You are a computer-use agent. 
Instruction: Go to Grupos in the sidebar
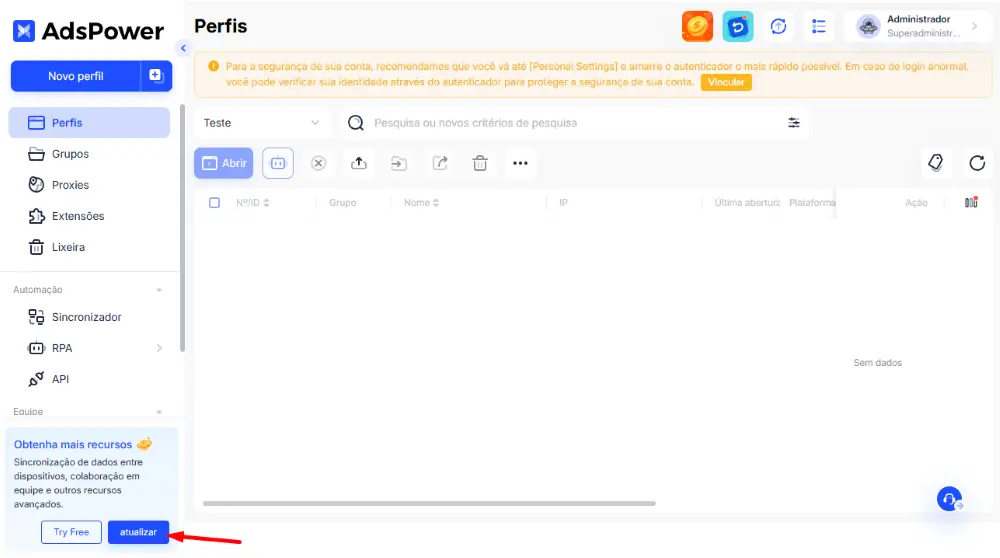pyautogui.click(x=89, y=154)
